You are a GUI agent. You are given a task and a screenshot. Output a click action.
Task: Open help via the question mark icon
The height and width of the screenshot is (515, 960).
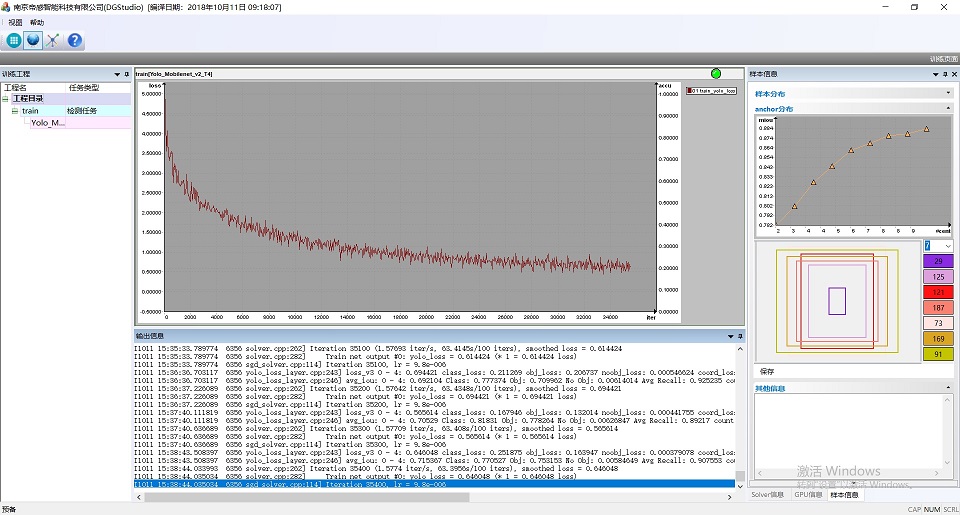(x=74, y=40)
